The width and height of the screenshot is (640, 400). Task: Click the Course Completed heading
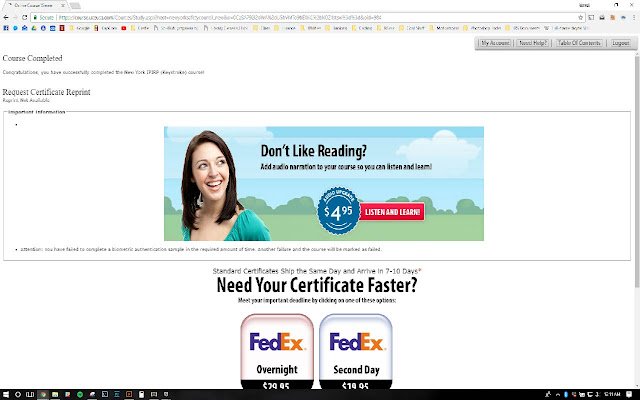coord(32,58)
